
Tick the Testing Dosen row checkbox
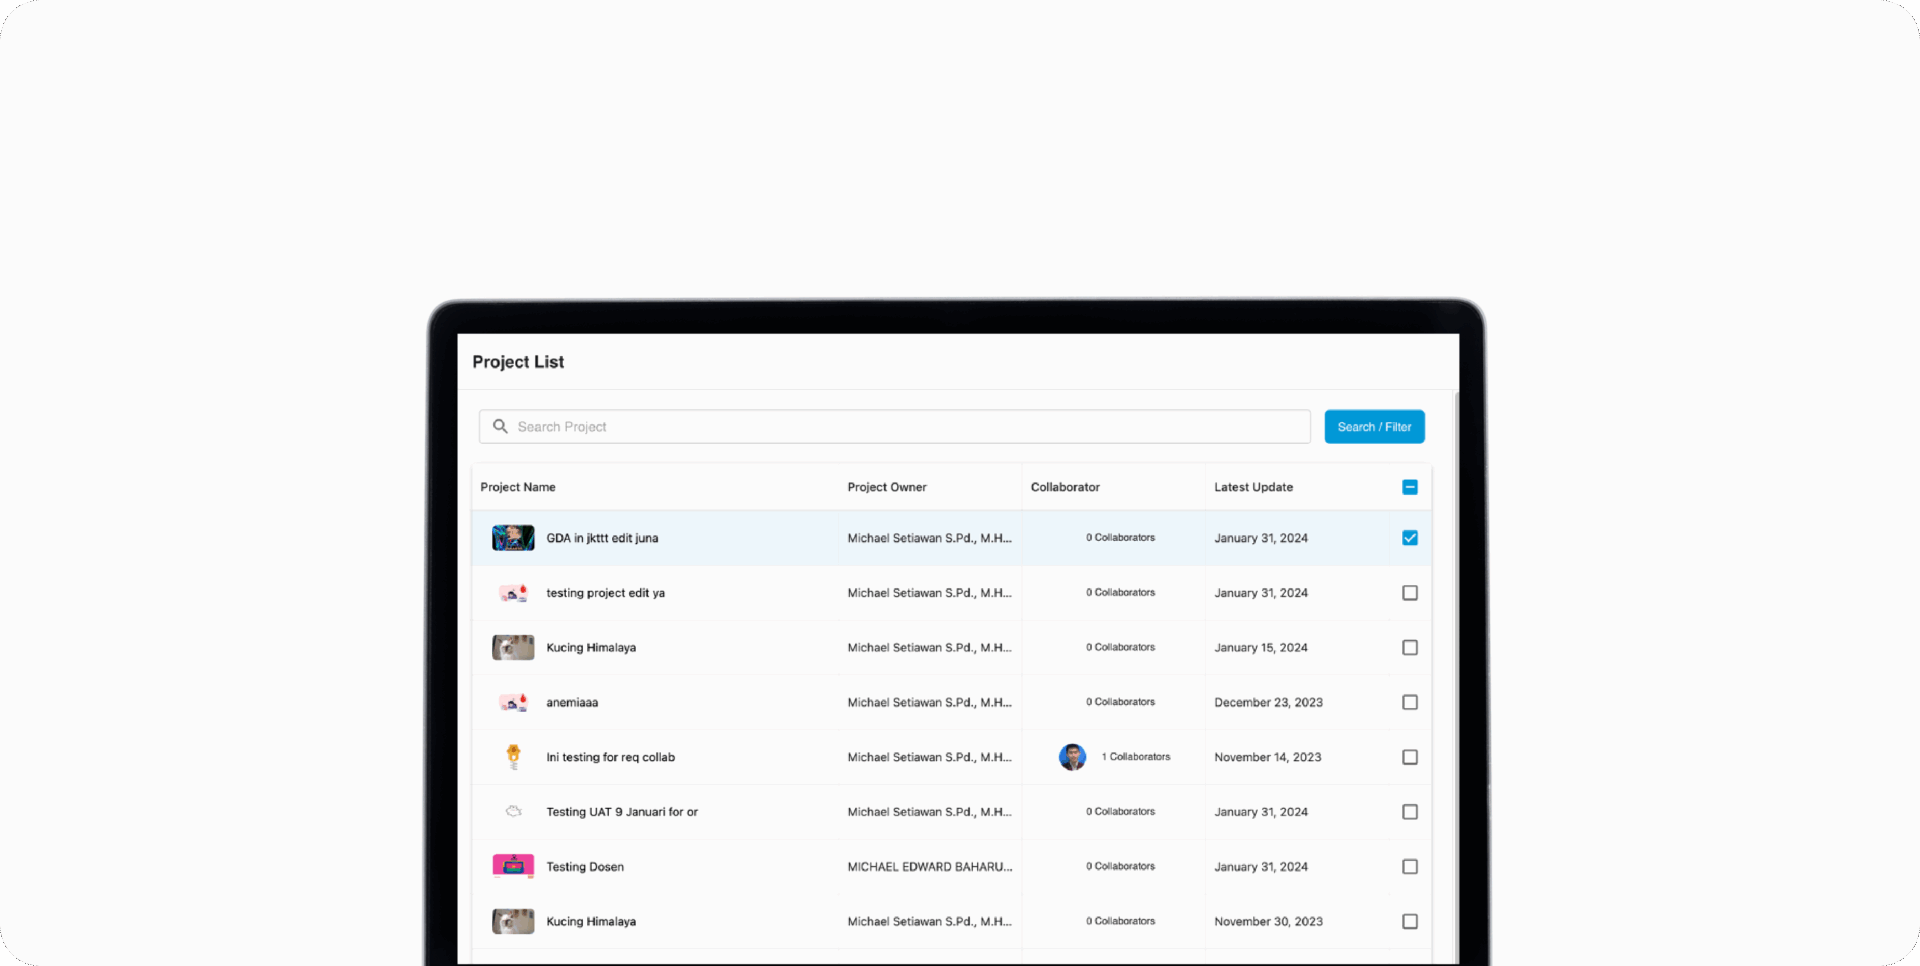pyautogui.click(x=1410, y=867)
